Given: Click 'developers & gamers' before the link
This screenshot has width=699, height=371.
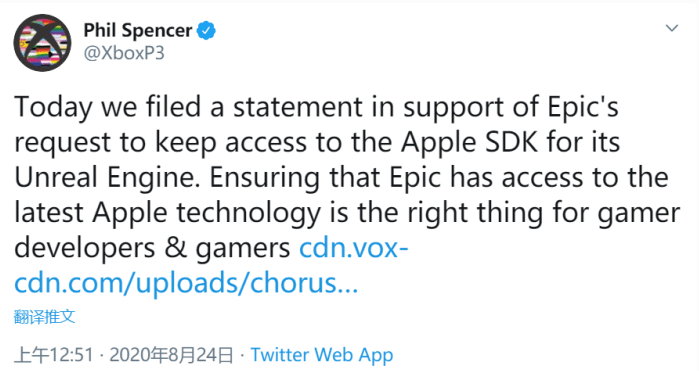Looking at the screenshot, I should pos(152,248).
